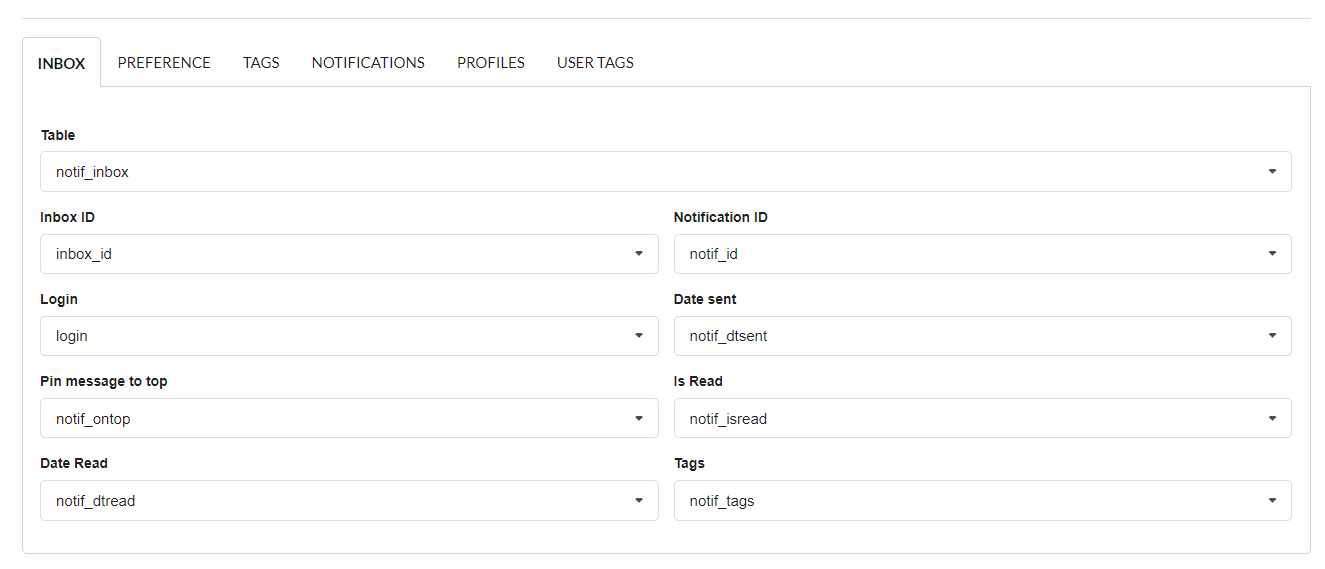Click the "Inbox ID" label text
The height and width of the screenshot is (569, 1325).
point(68,217)
